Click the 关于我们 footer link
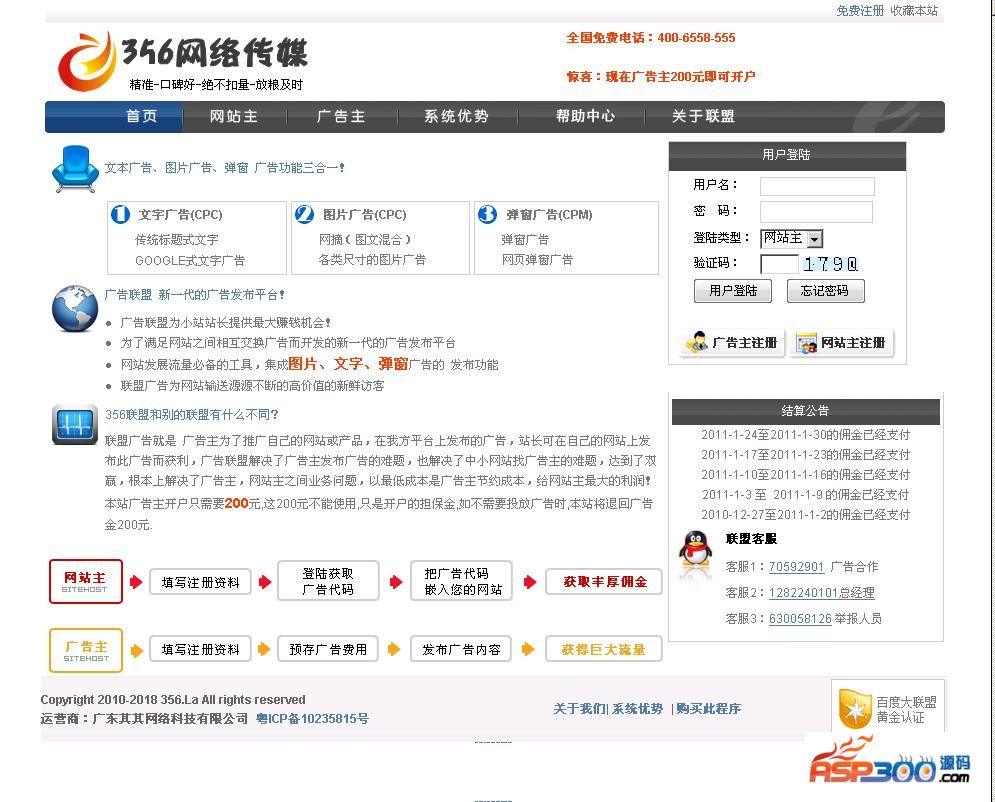995x802 pixels. coord(579,709)
